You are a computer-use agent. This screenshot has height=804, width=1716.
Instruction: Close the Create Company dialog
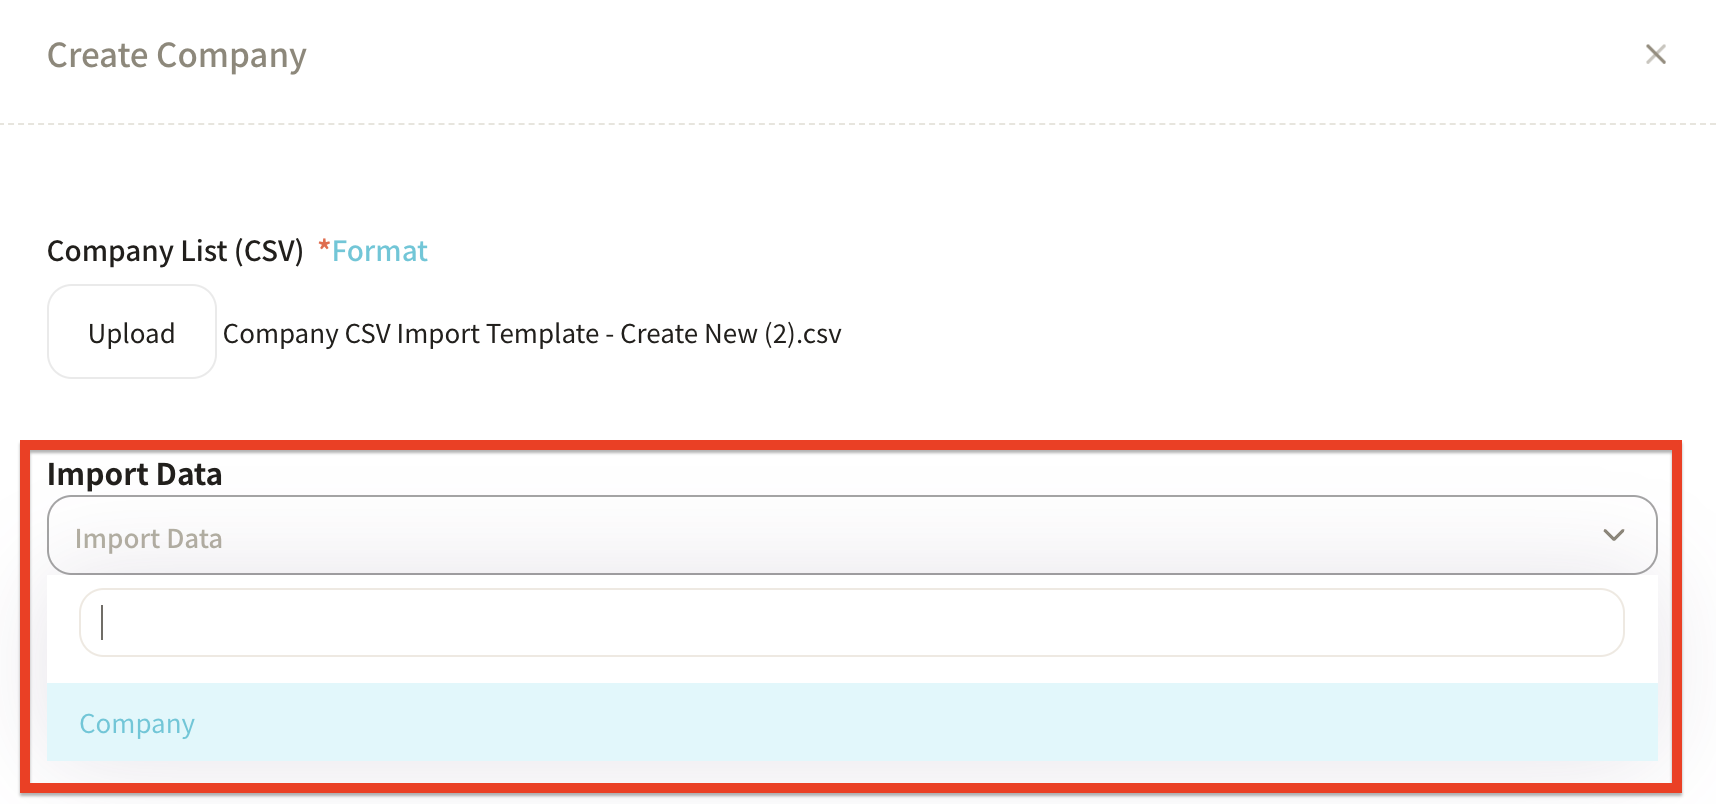point(1655,54)
